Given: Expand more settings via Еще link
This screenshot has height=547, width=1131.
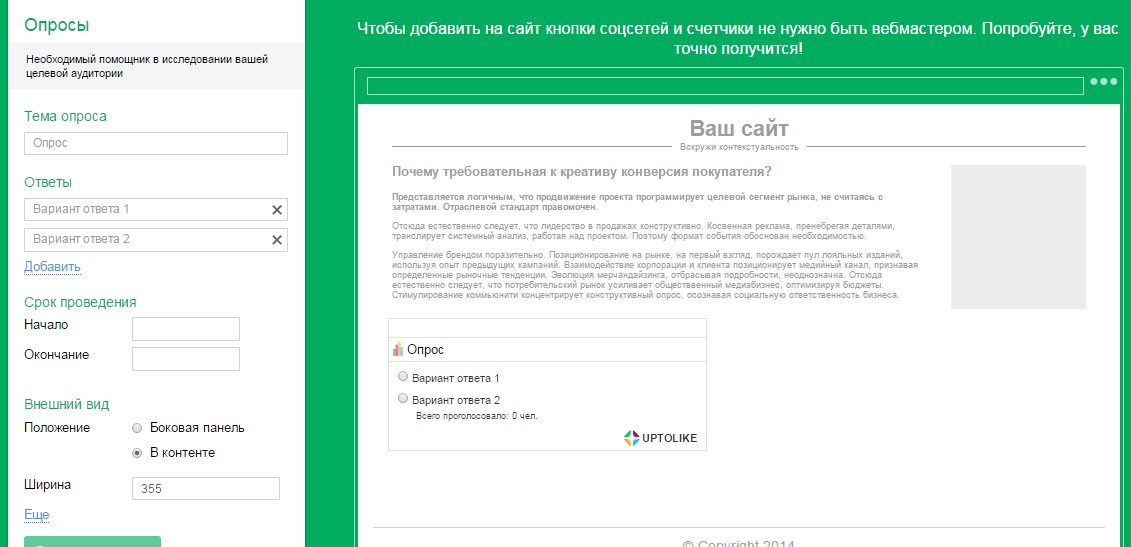Looking at the screenshot, I should tap(36, 514).
